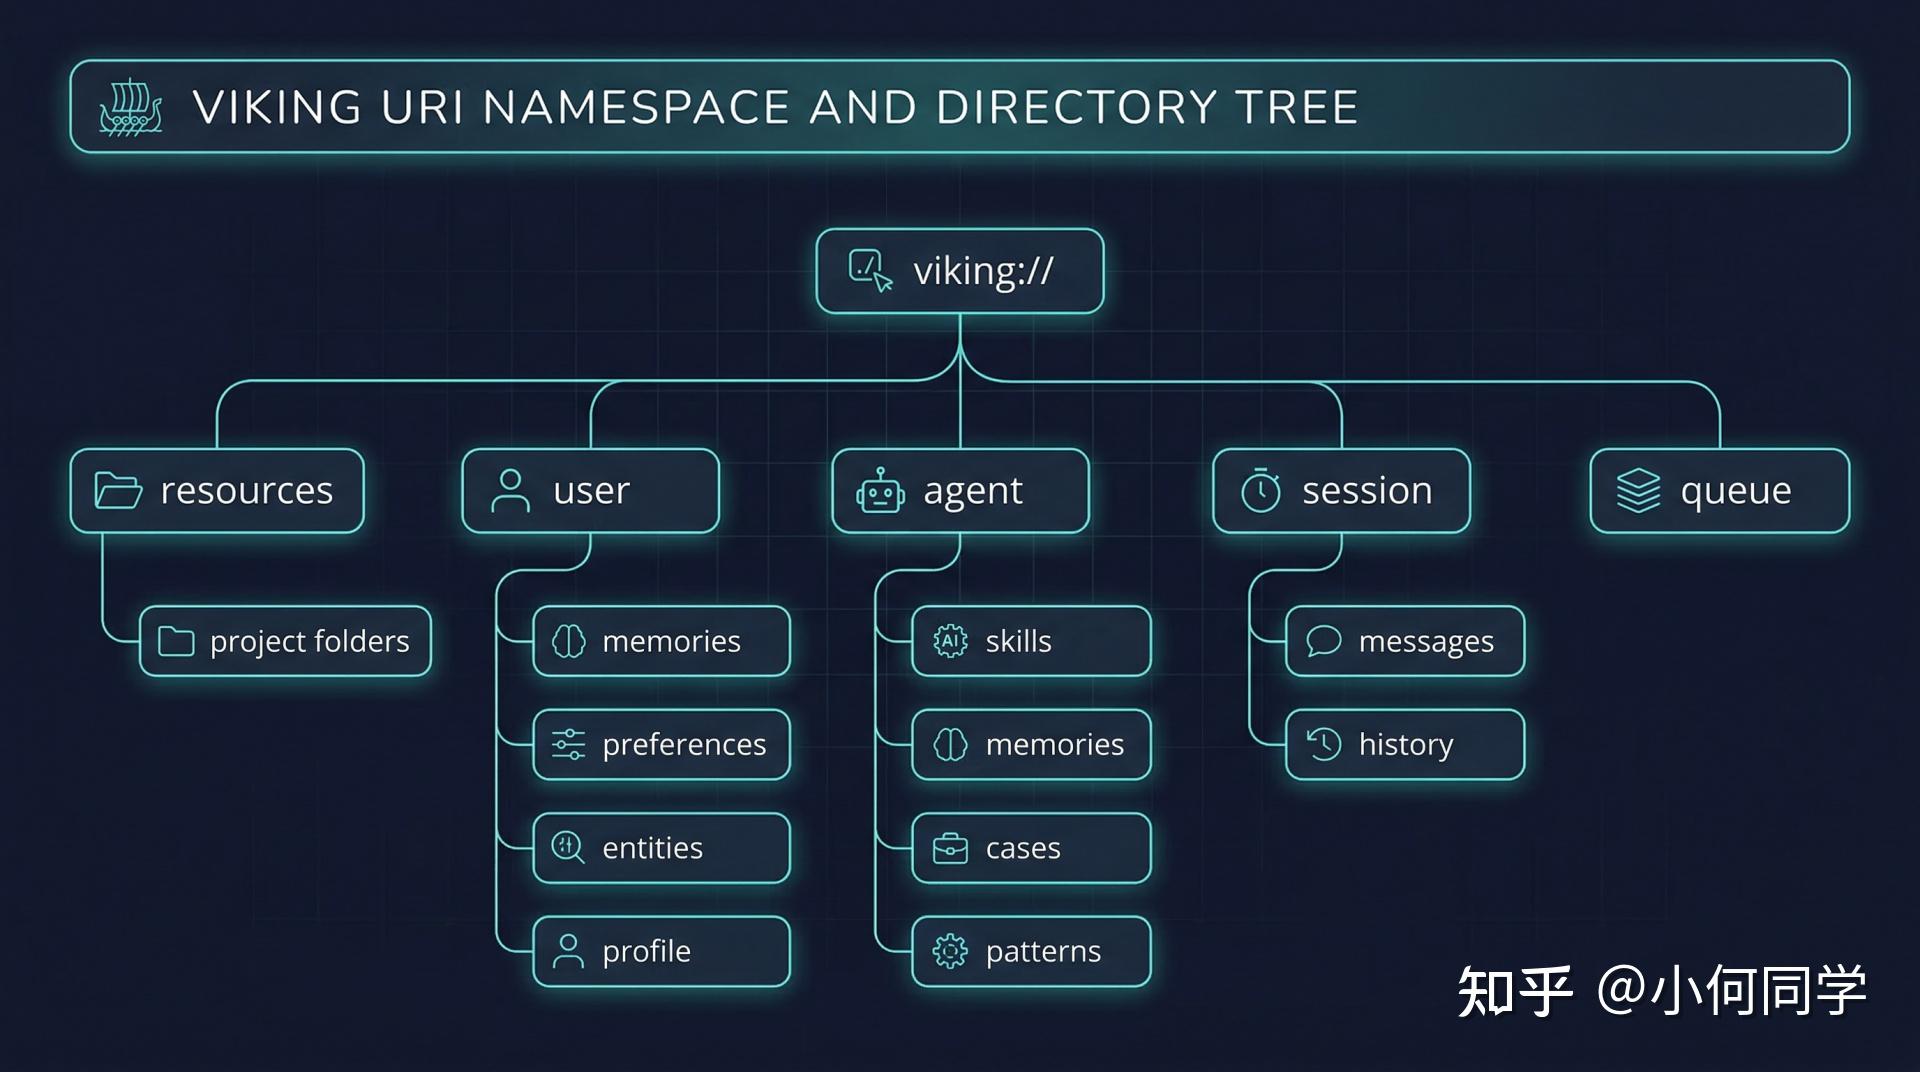Click the robot icon on agent node
This screenshot has height=1072, width=1920.
coord(880,491)
